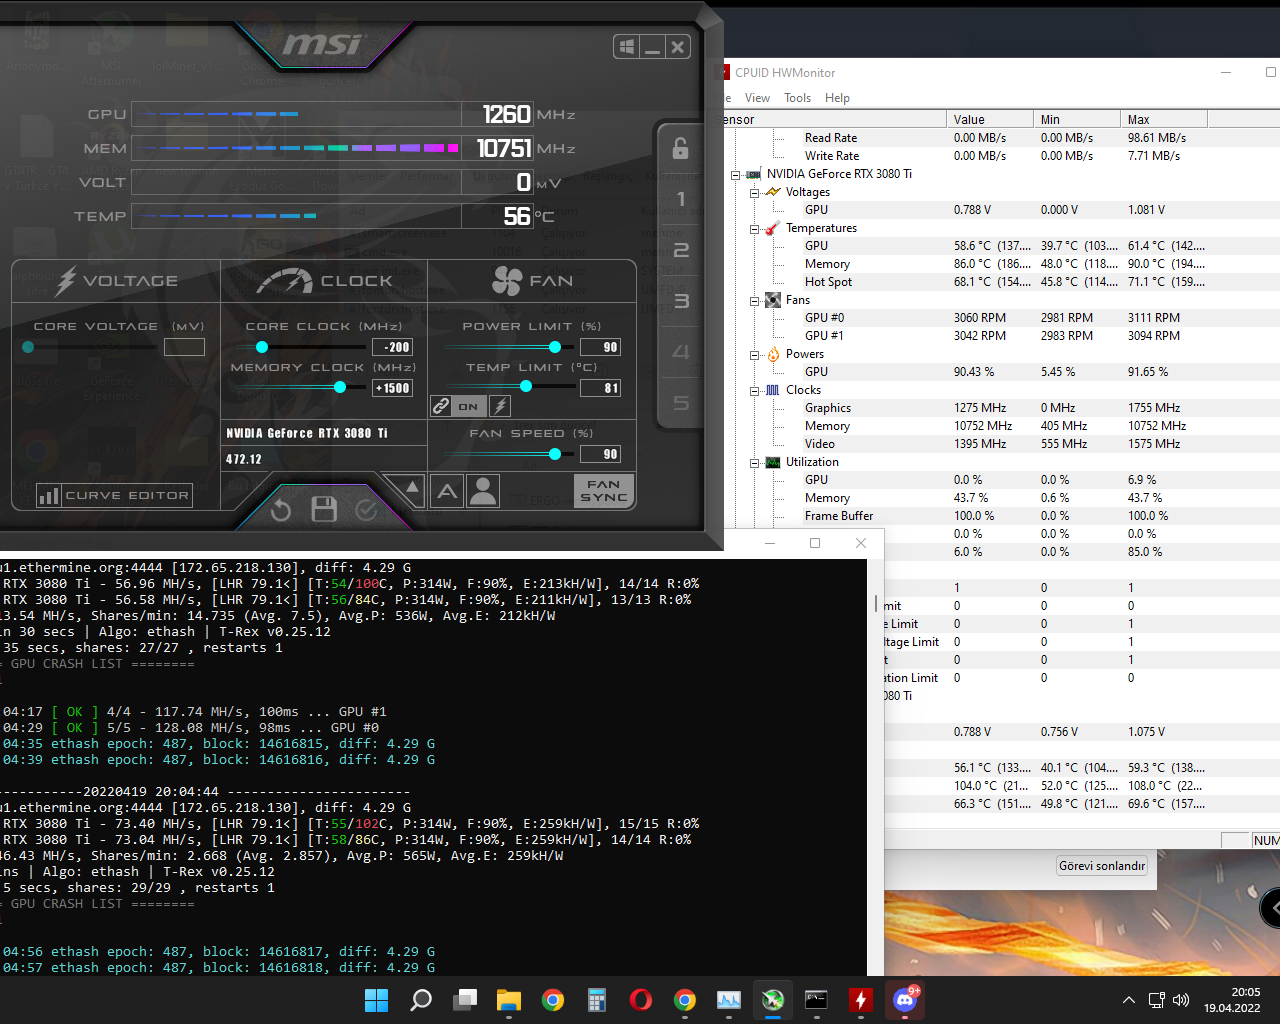The width and height of the screenshot is (1280, 1024).
Task: Select profile slot 2 in Afterburner
Action: point(681,250)
